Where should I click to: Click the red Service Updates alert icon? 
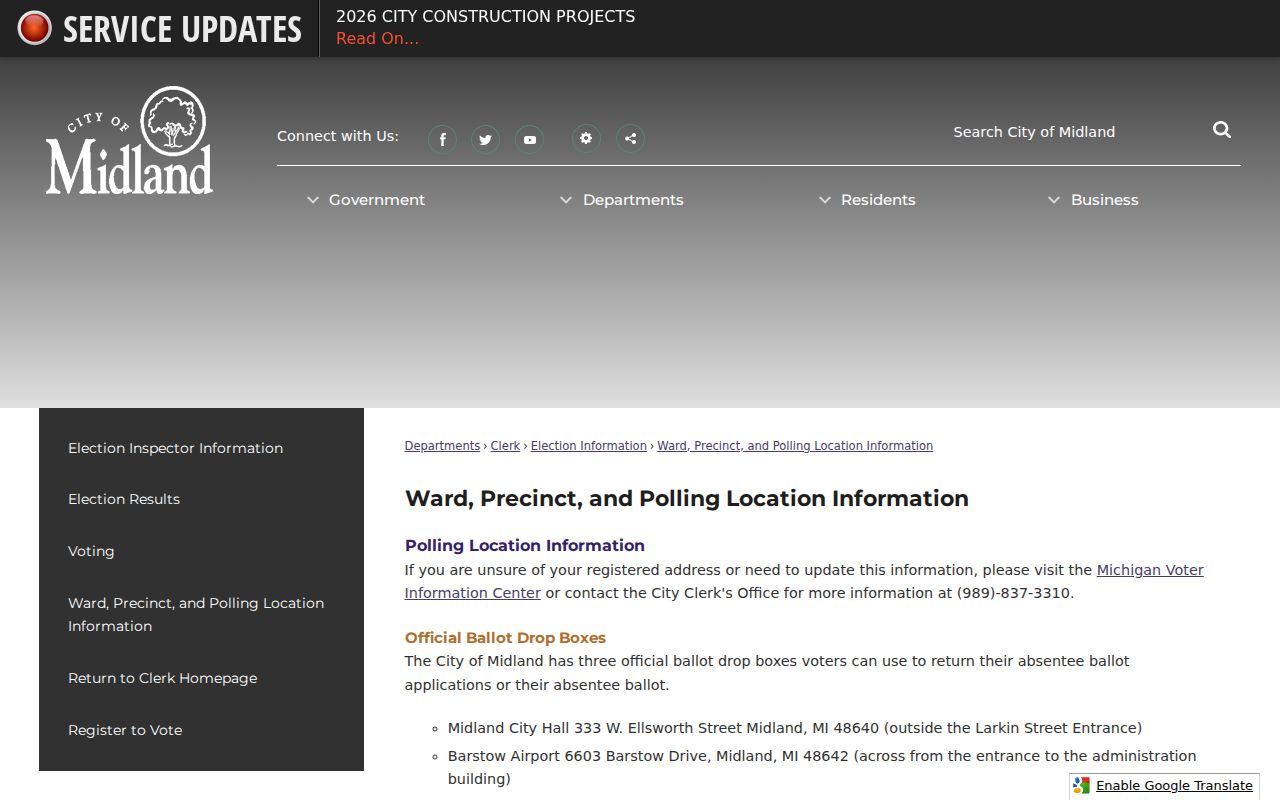(34, 28)
